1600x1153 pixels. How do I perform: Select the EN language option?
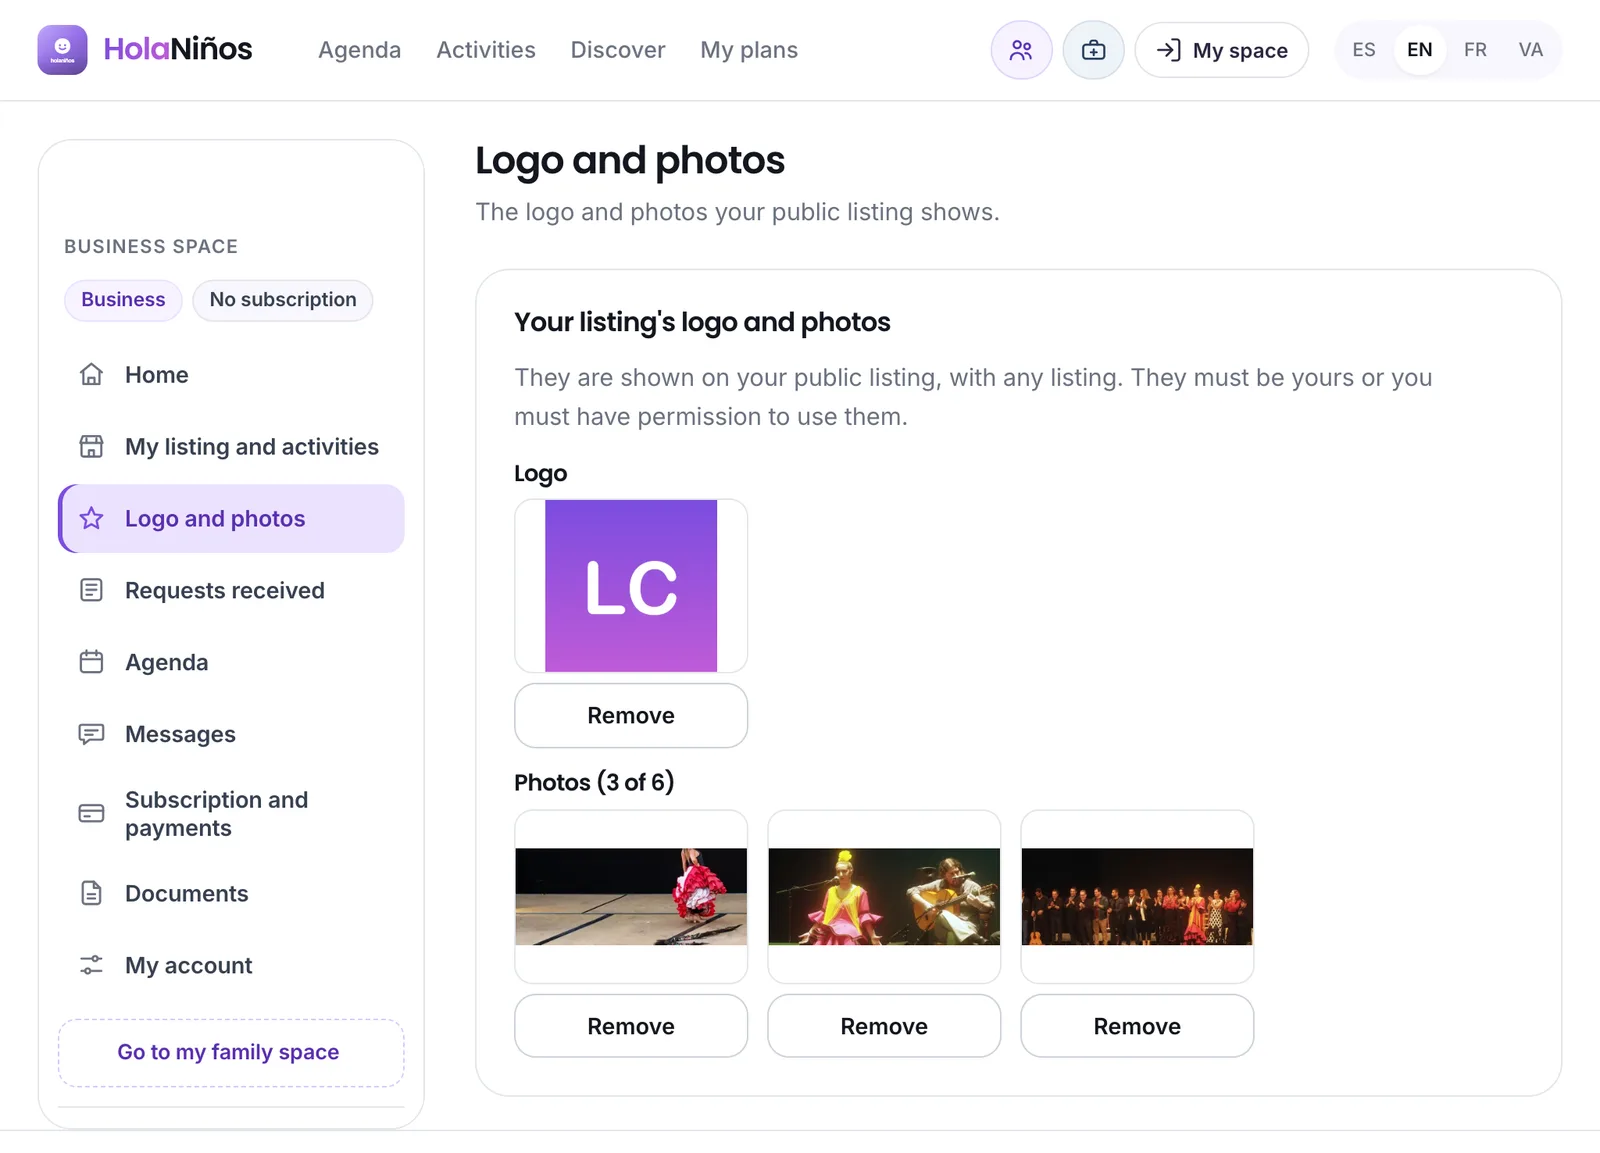[1420, 50]
